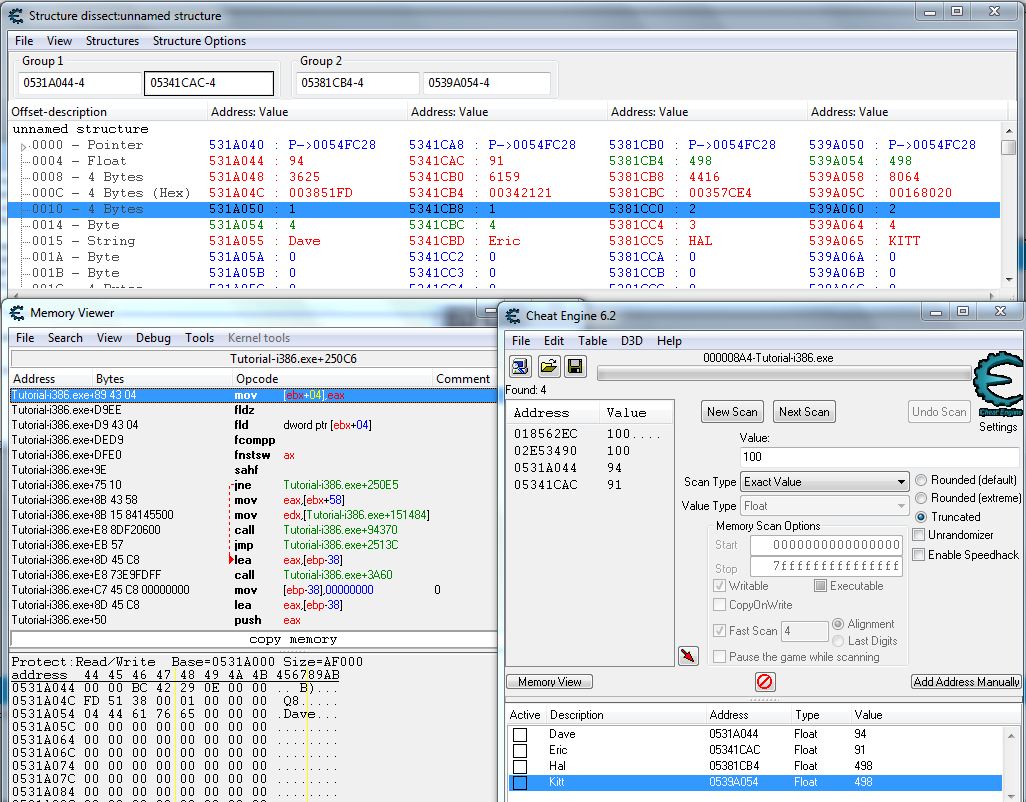
Task: Open the Structures menu
Action: [112, 41]
